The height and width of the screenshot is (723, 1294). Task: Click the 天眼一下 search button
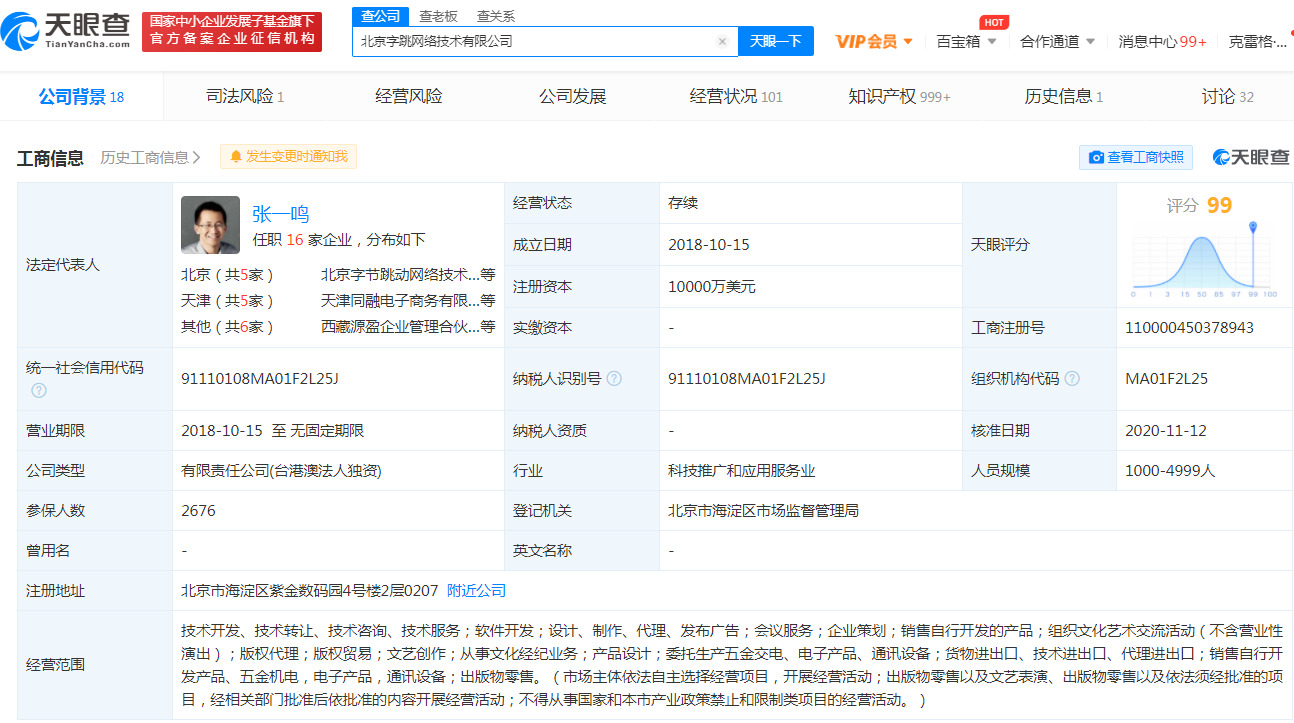[776, 41]
